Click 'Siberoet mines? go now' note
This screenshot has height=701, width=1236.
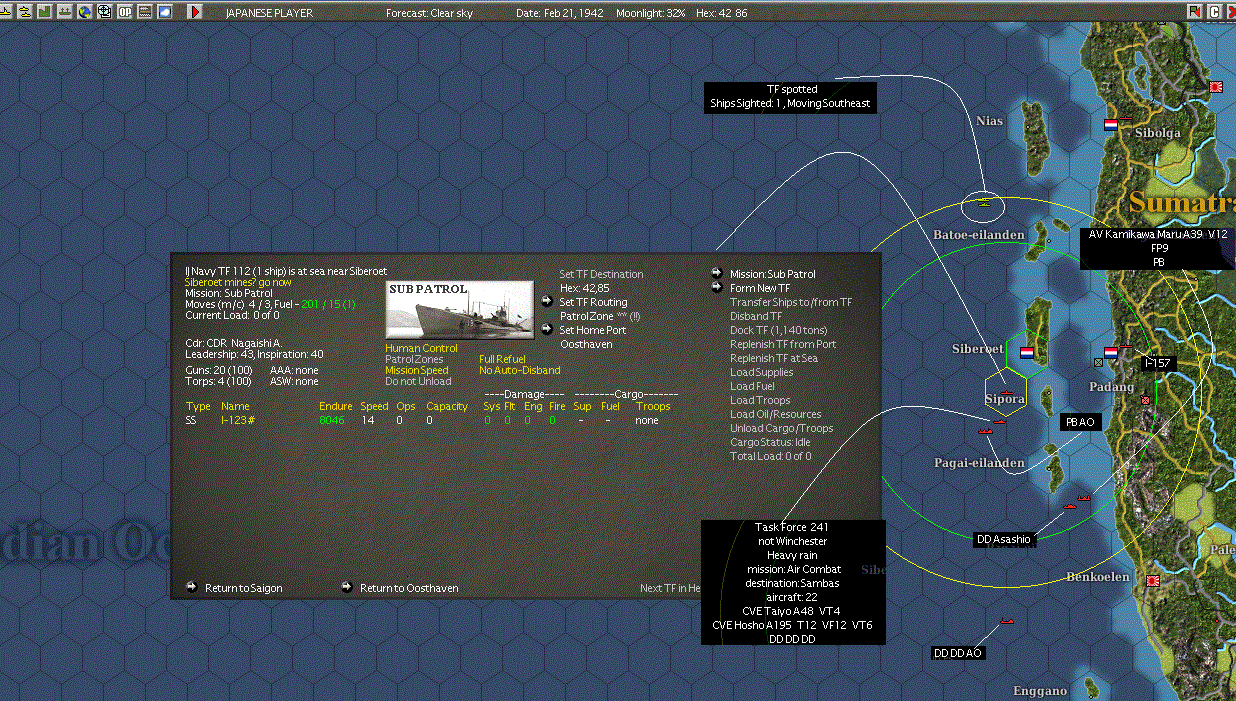coord(239,282)
